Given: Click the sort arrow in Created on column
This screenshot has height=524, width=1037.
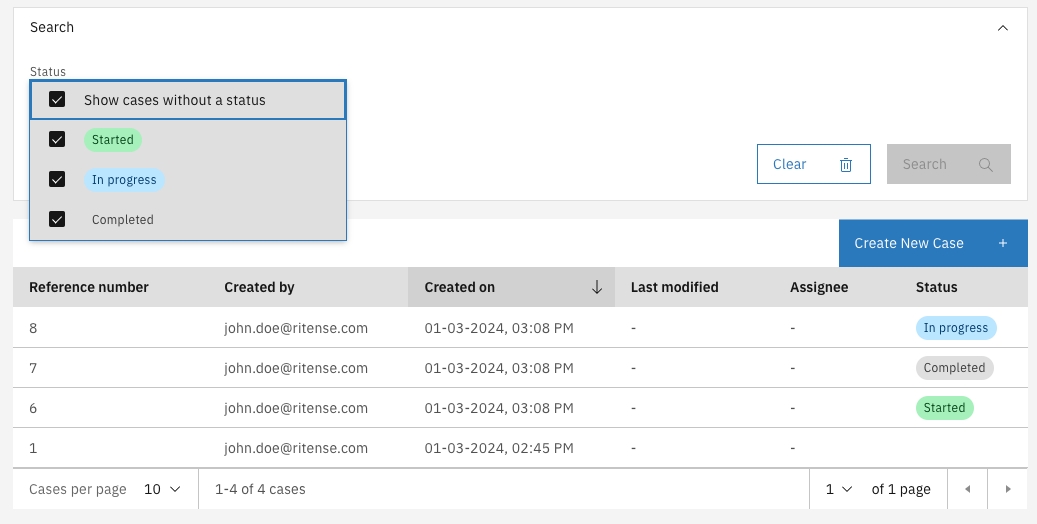Looking at the screenshot, I should point(597,287).
